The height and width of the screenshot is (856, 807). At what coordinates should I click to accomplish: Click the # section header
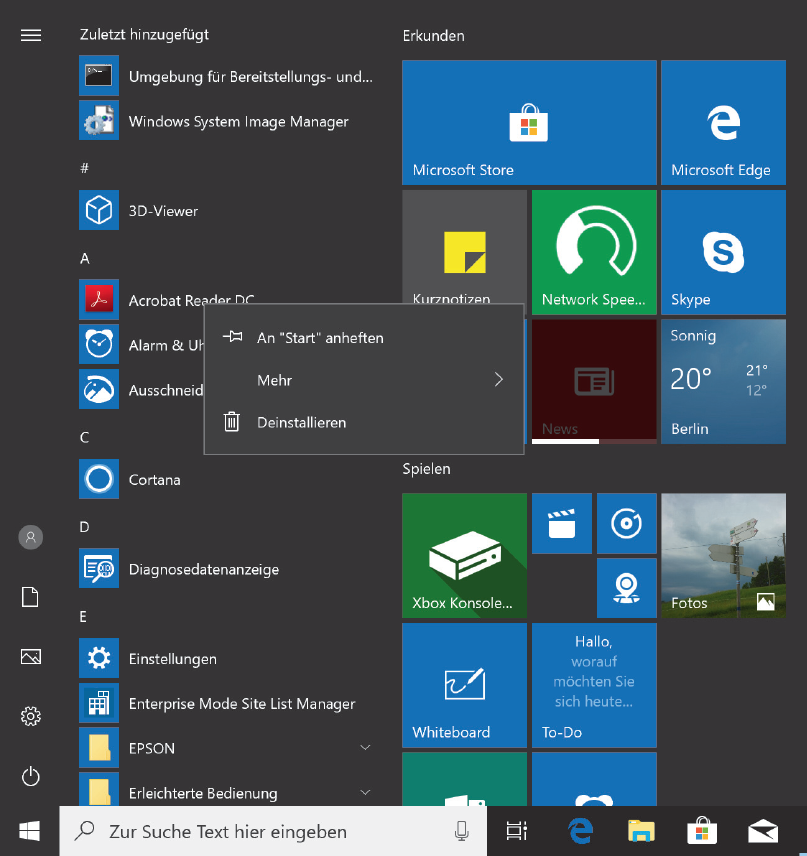84,168
